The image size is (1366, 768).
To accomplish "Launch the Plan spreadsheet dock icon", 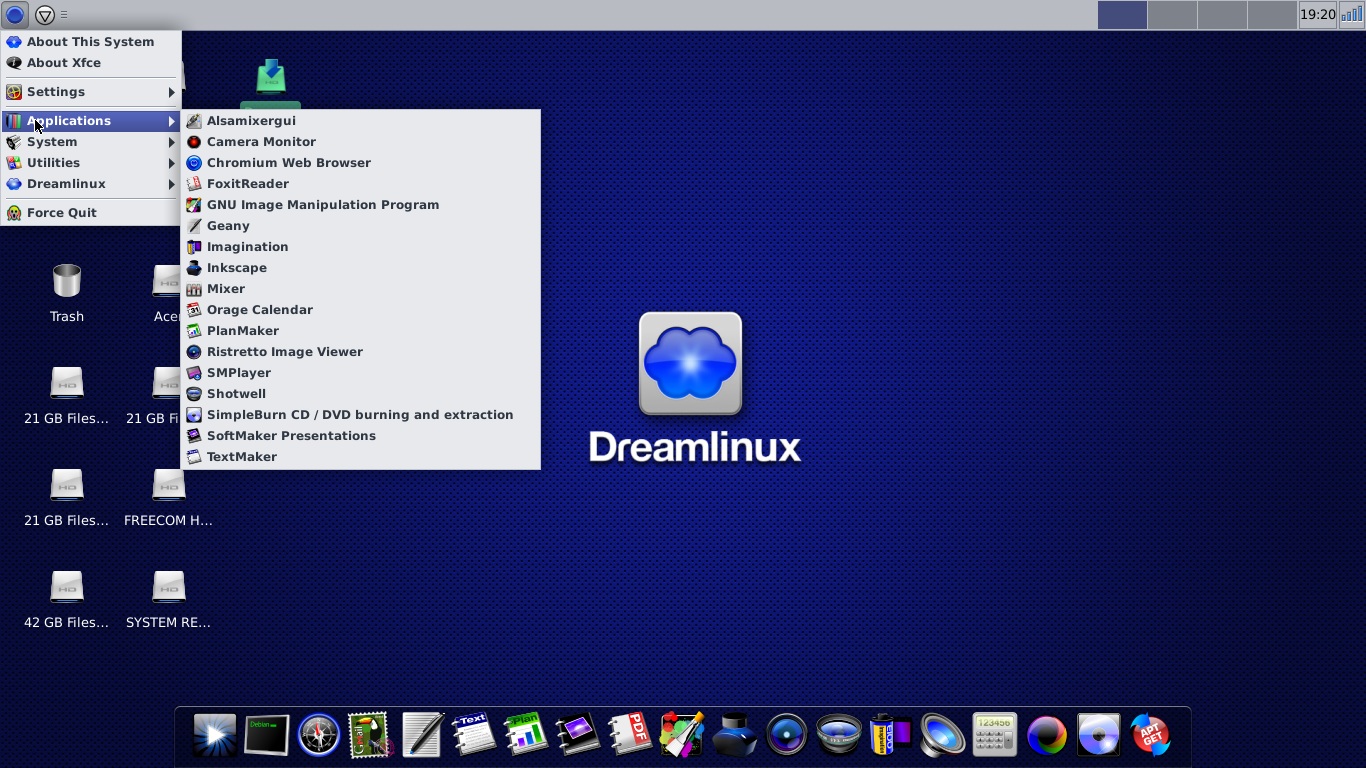I will coord(526,734).
